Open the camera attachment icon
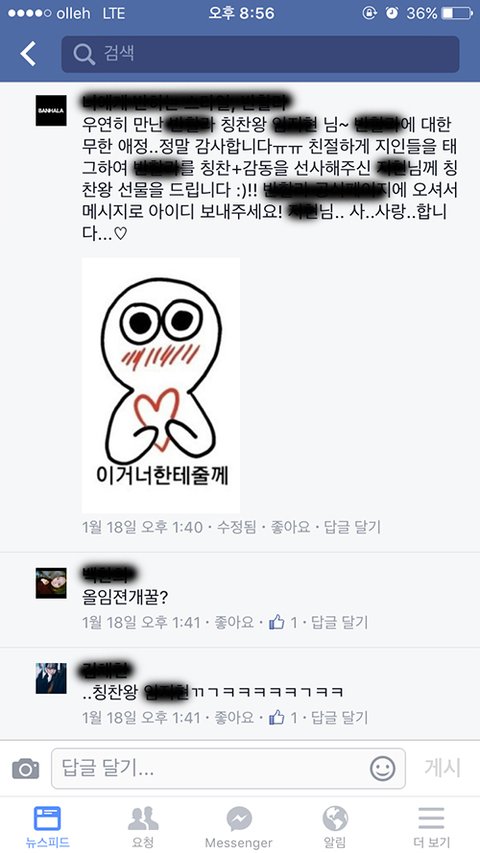The height and width of the screenshot is (853, 480). (x=26, y=769)
